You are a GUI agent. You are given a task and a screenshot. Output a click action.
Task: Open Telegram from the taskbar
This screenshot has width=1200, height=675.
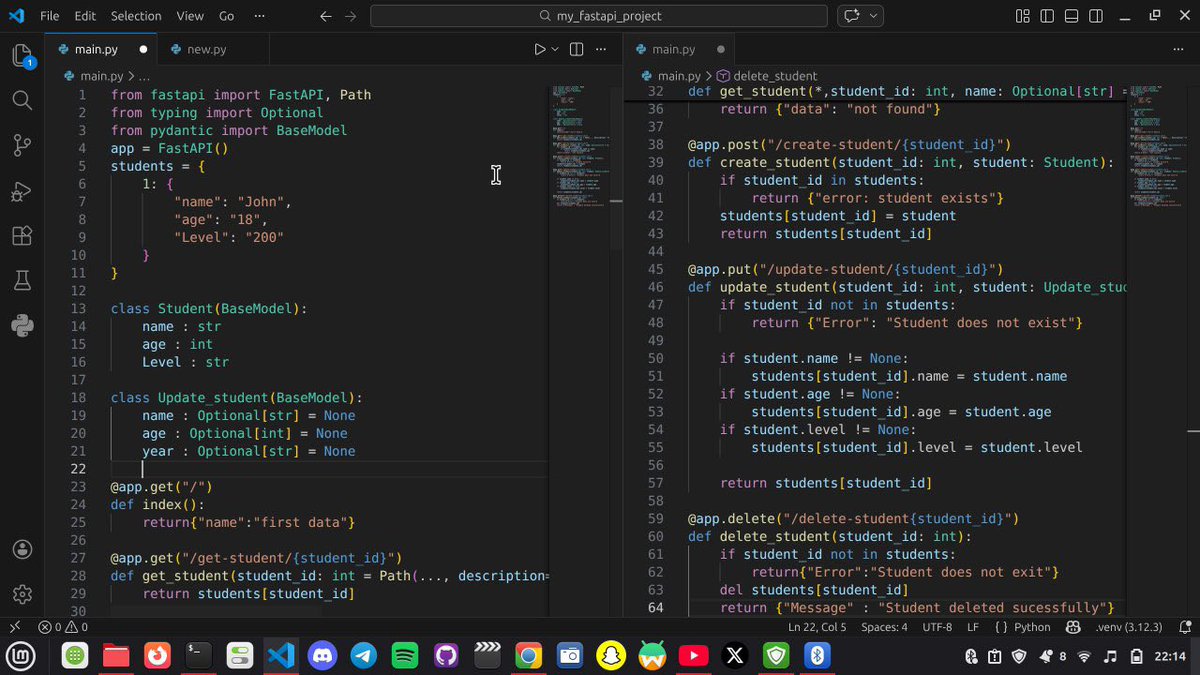[x=364, y=656]
